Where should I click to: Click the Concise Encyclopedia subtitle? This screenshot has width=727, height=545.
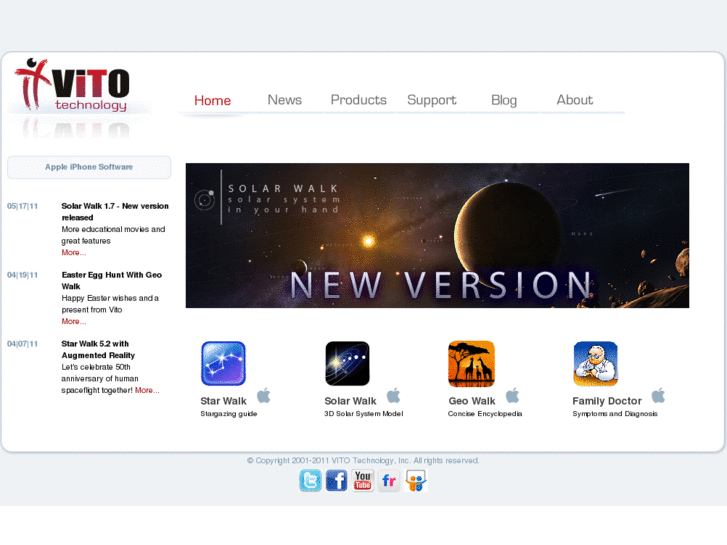(x=485, y=414)
